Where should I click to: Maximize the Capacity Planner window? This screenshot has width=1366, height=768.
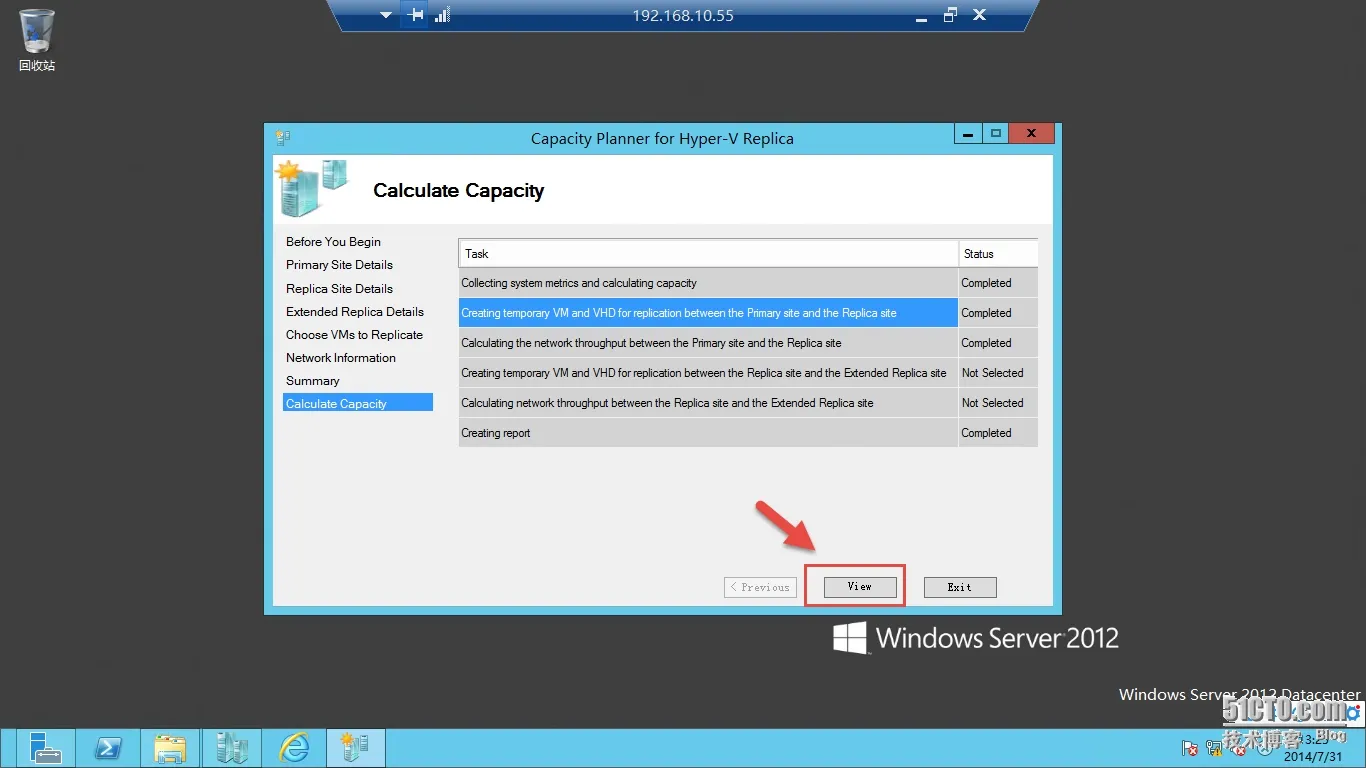996,133
